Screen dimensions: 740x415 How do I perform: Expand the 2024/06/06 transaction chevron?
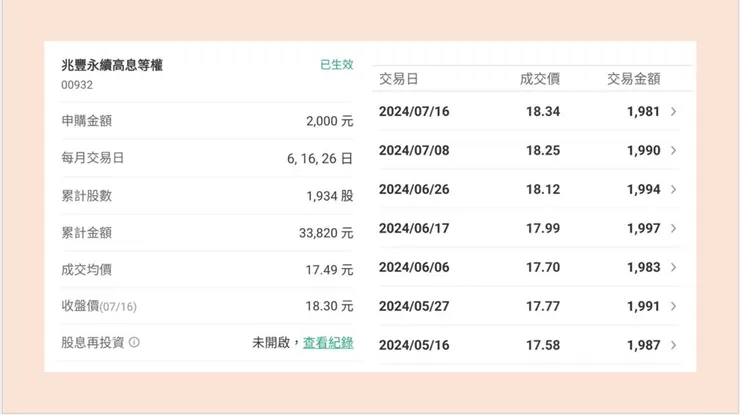(673, 267)
